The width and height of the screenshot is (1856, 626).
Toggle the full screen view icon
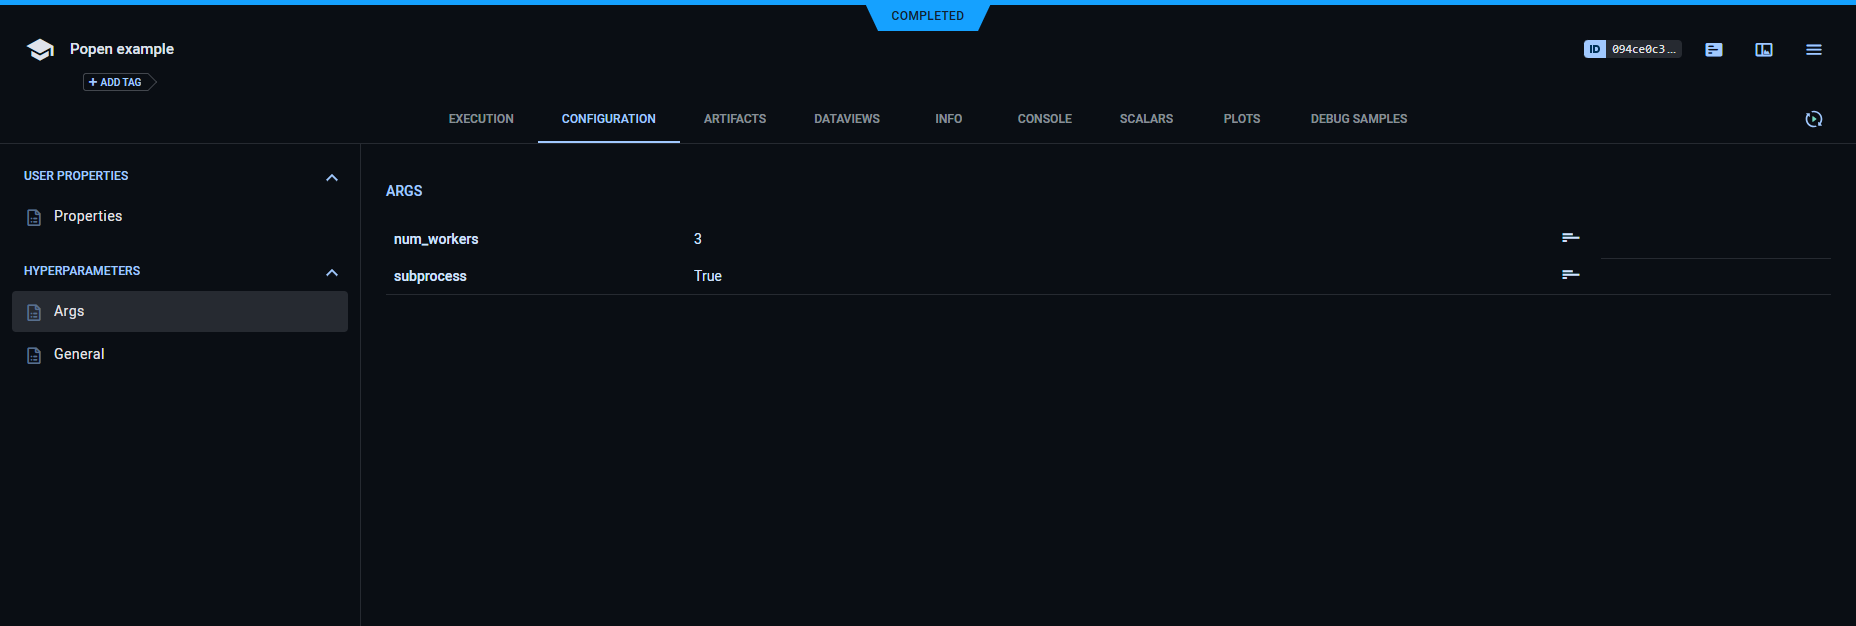point(1764,50)
